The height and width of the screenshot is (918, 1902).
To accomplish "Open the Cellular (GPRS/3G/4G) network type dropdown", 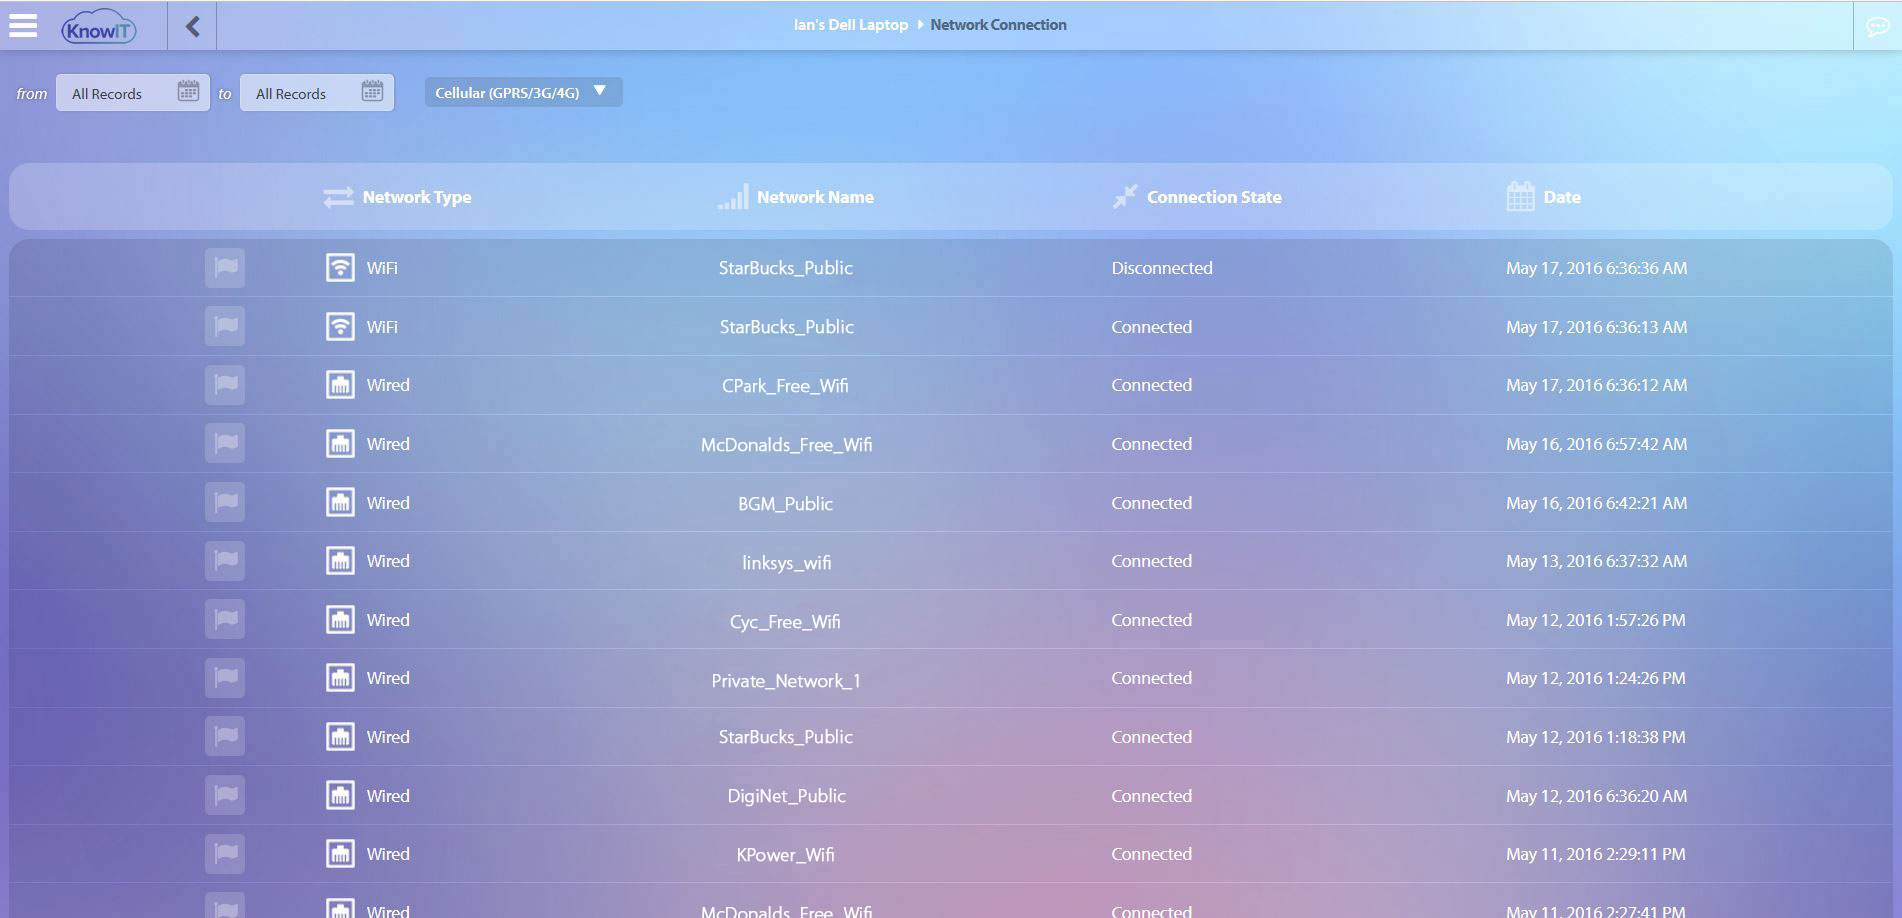I will 523,92.
